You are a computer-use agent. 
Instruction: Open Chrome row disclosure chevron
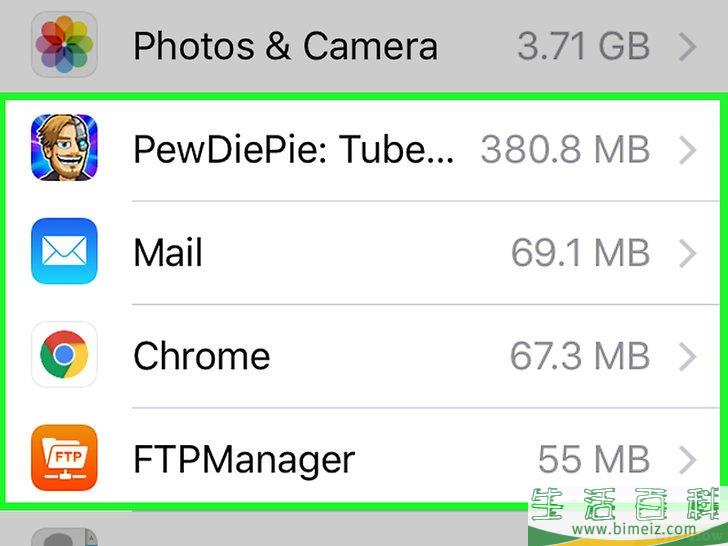[x=688, y=357]
